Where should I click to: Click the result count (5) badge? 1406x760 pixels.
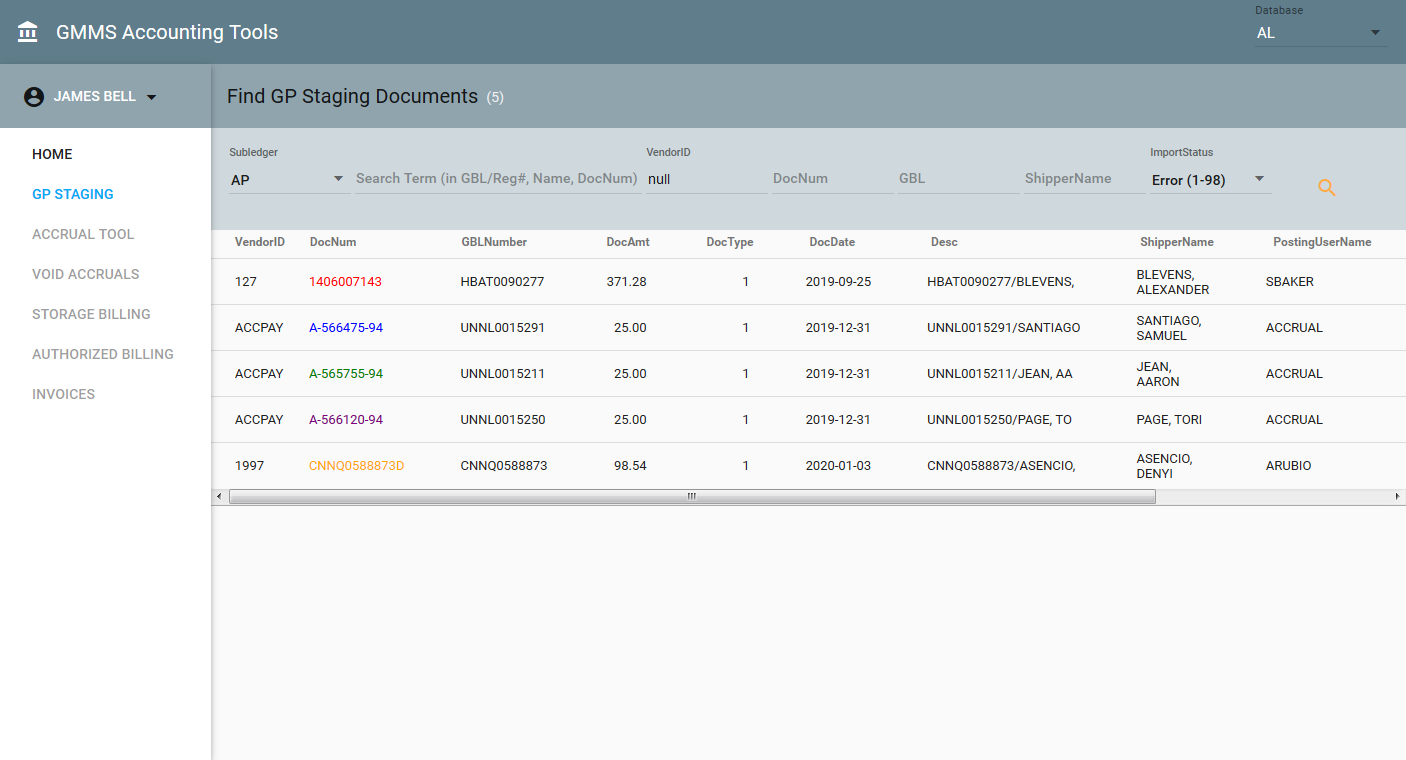coord(495,98)
